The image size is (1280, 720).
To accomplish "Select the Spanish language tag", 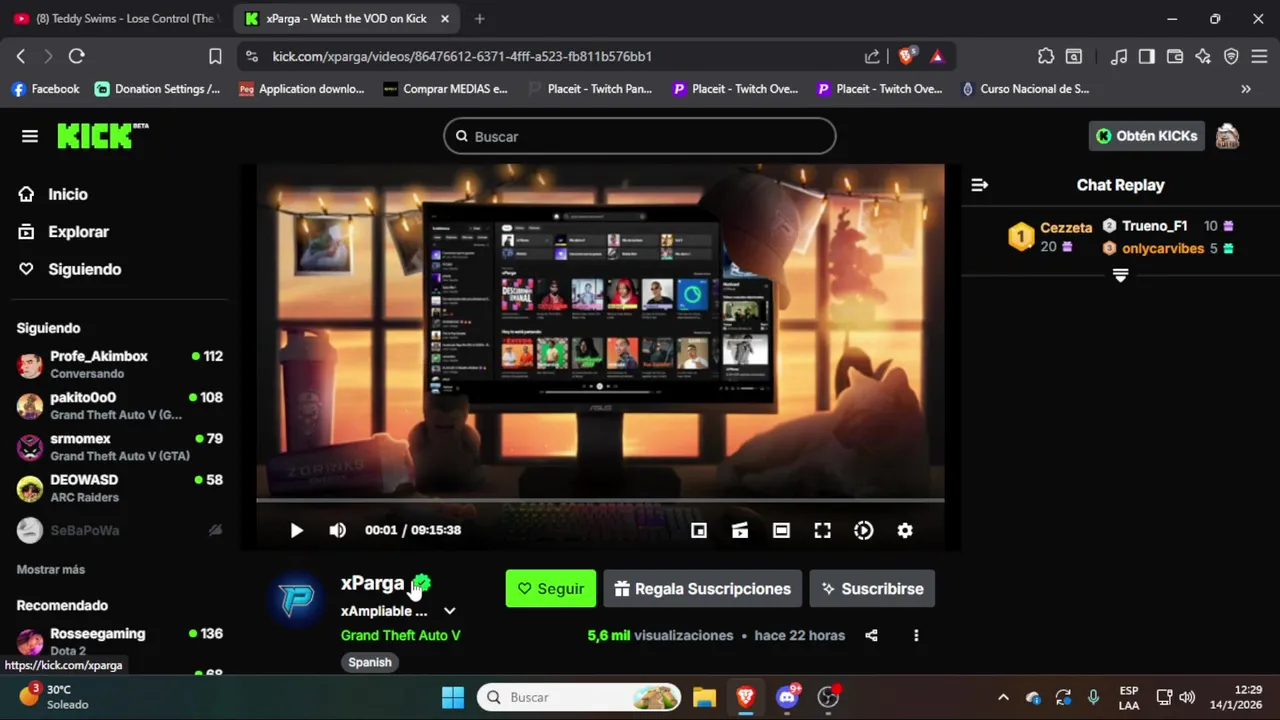I will tap(370, 662).
